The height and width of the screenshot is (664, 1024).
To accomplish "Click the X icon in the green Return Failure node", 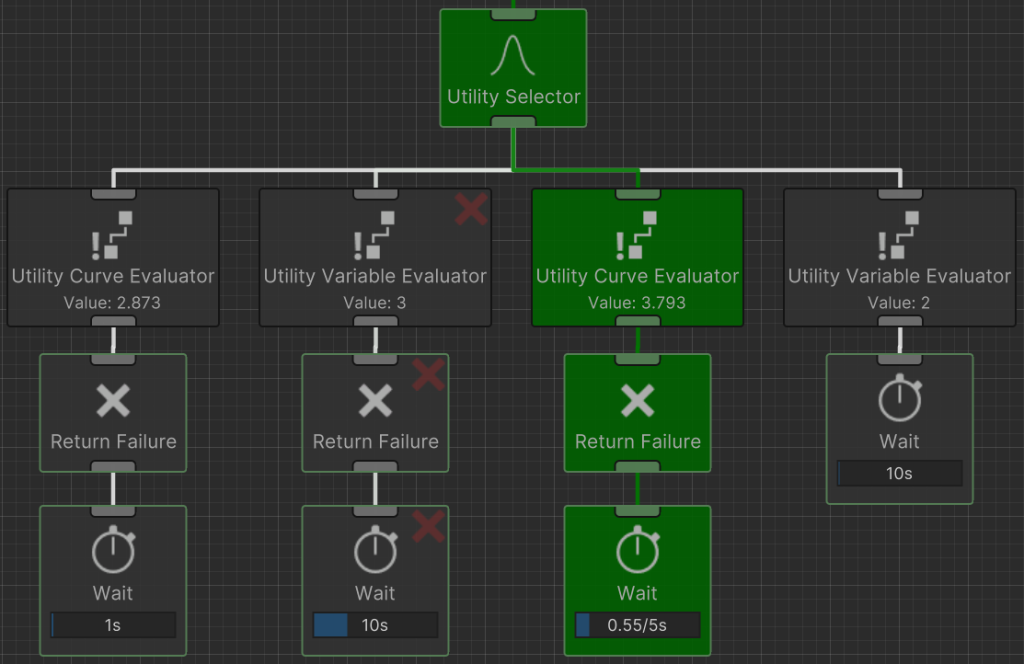I will [637, 402].
